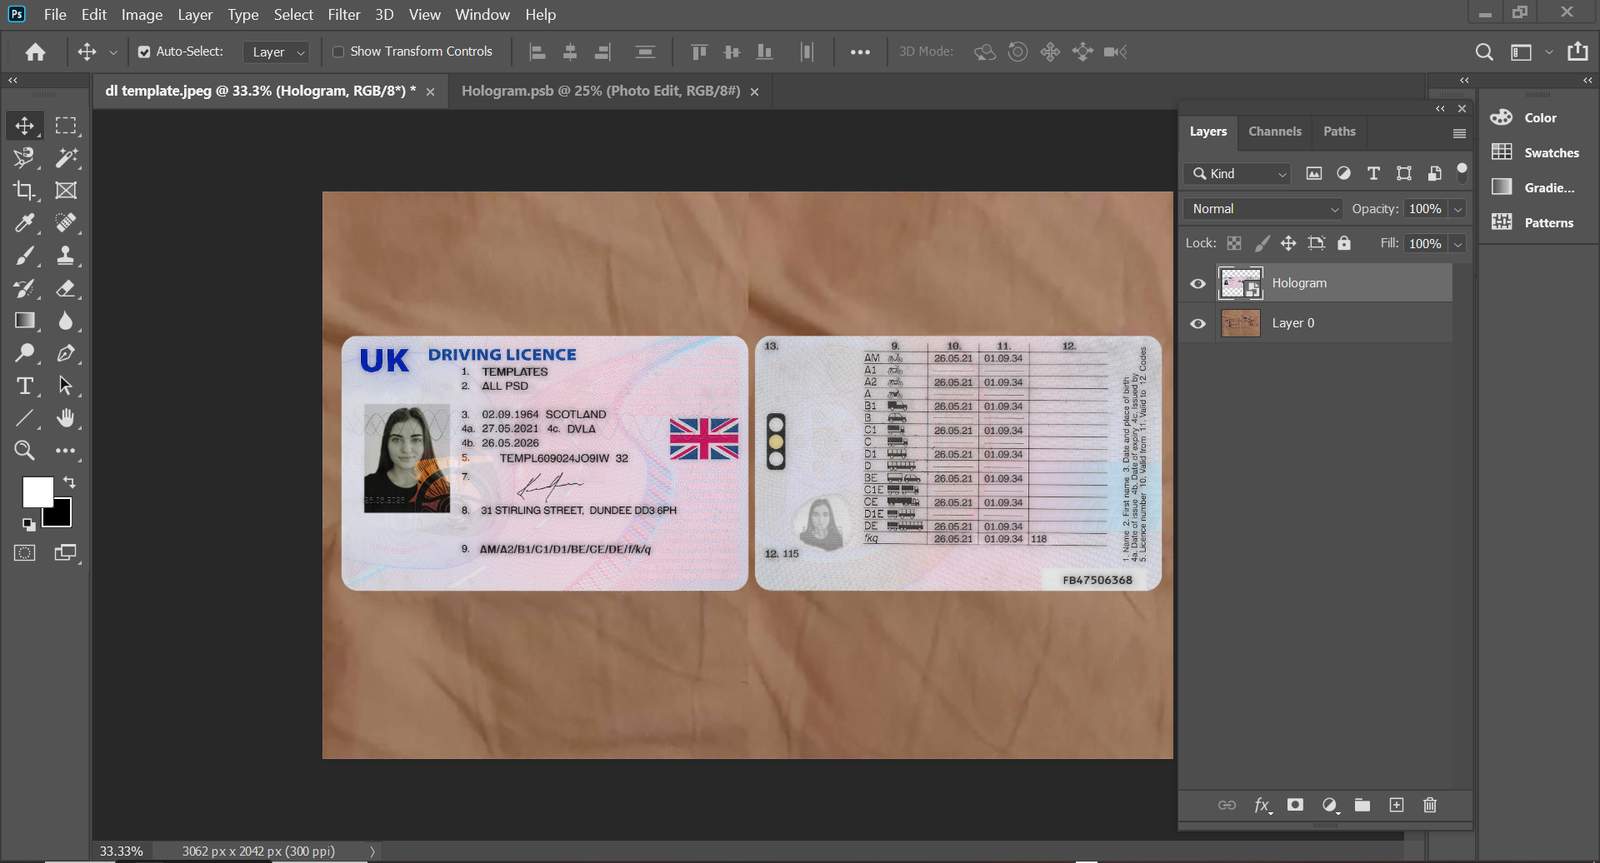
Task: Delete layer with trash icon
Action: pyautogui.click(x=1430, y=805)
